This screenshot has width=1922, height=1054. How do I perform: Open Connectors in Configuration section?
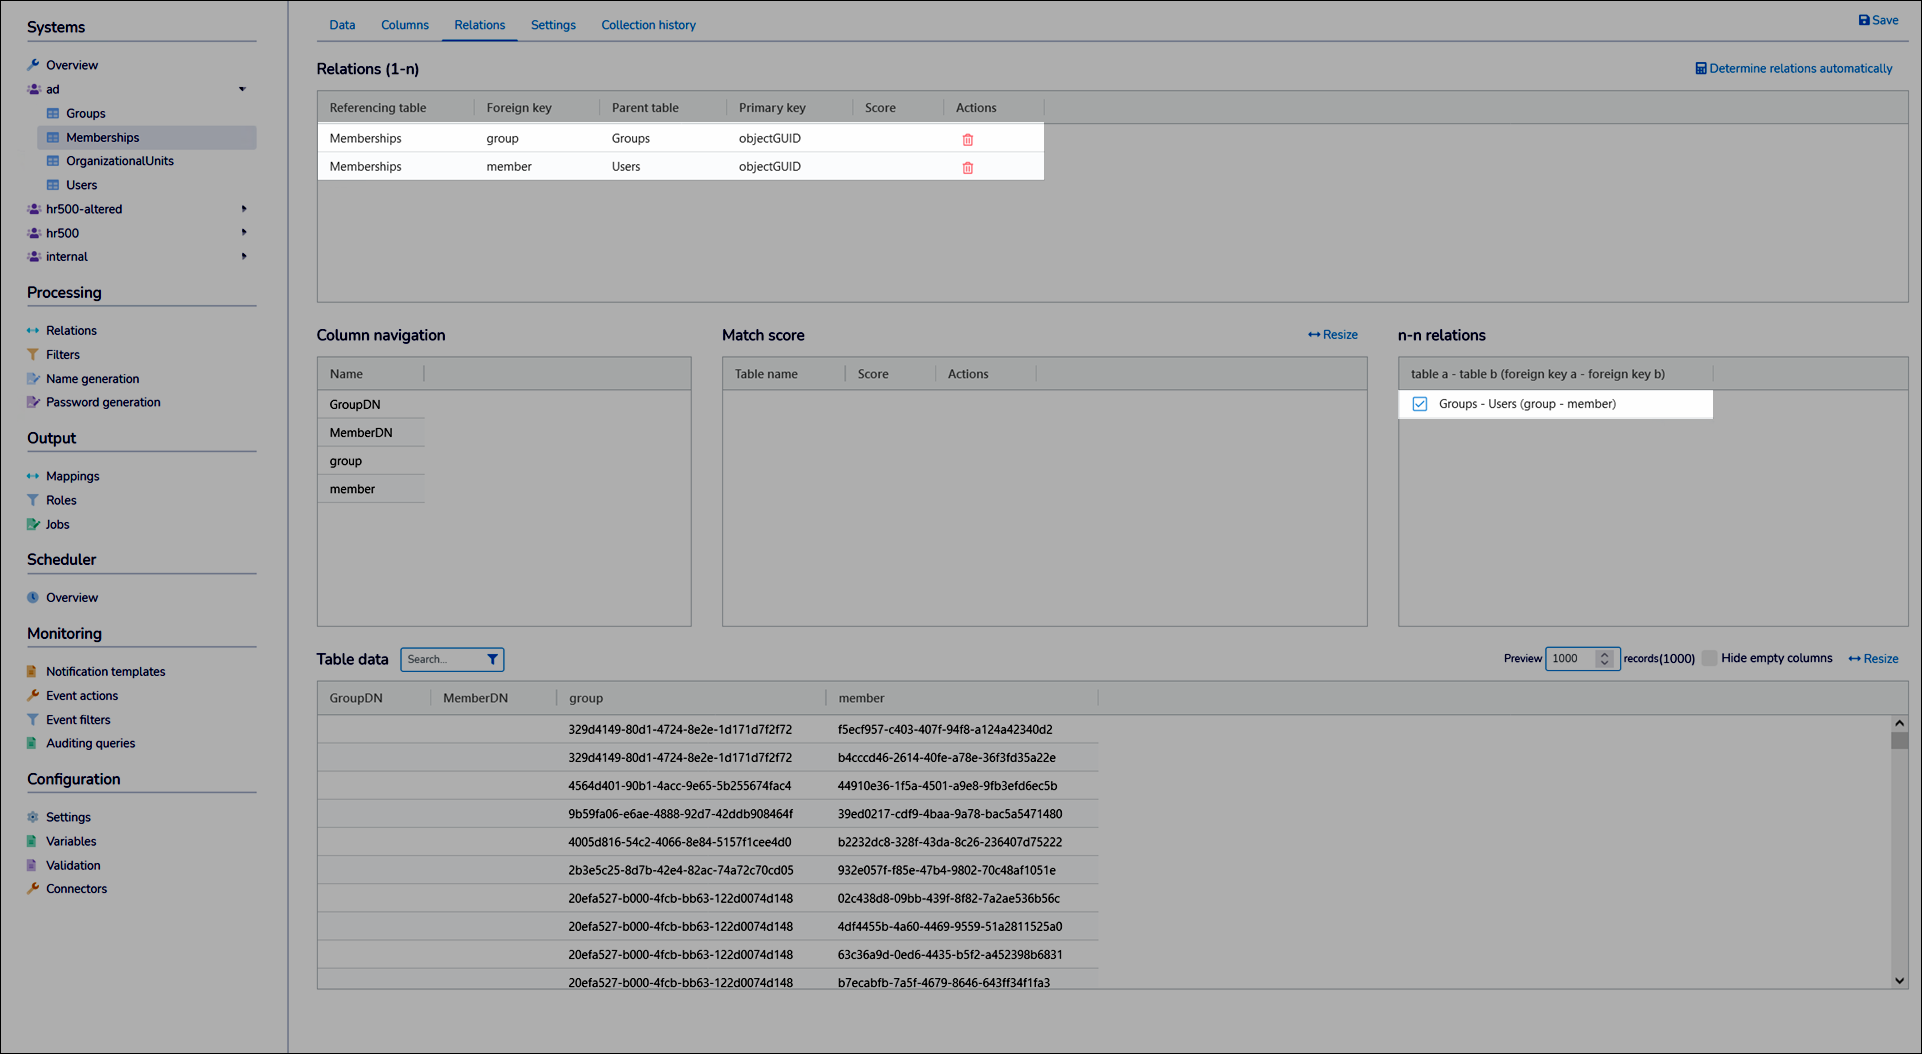tap(76, 889)
